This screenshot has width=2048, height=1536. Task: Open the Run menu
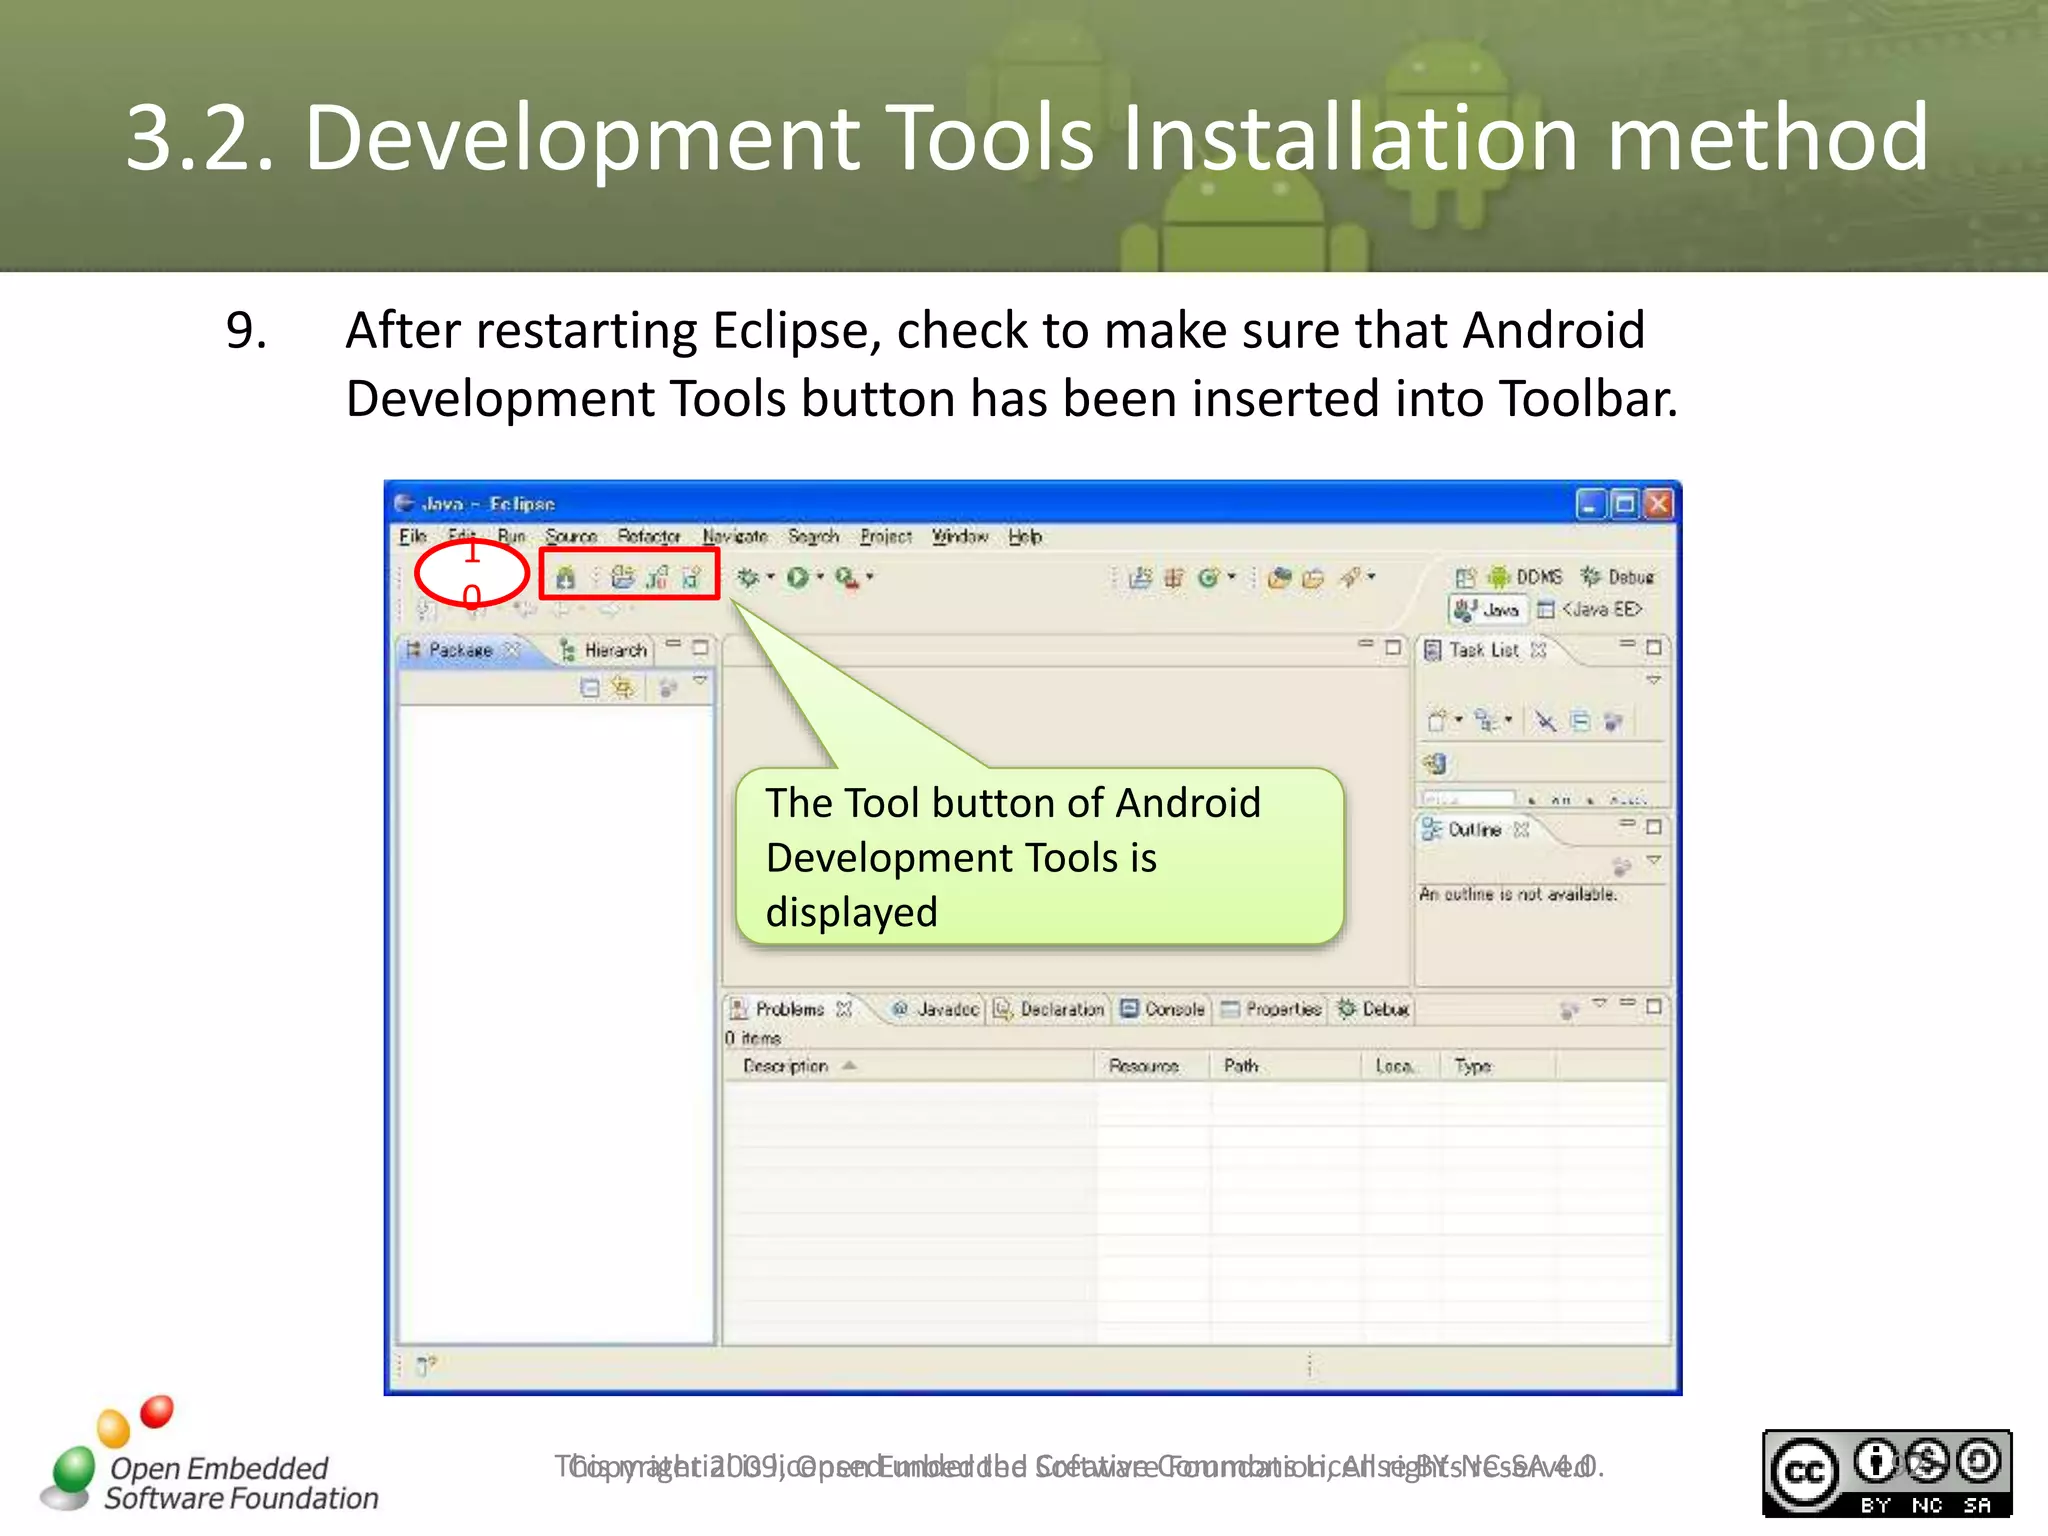(511, 536)
